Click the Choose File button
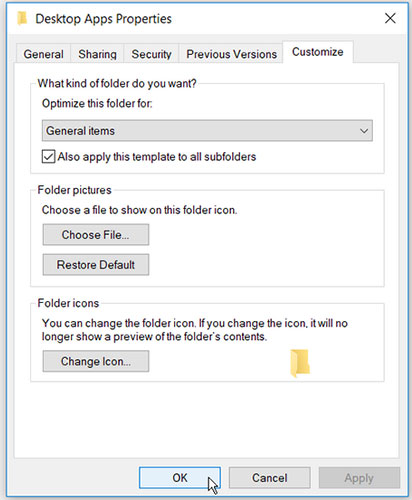 [96, 235]
